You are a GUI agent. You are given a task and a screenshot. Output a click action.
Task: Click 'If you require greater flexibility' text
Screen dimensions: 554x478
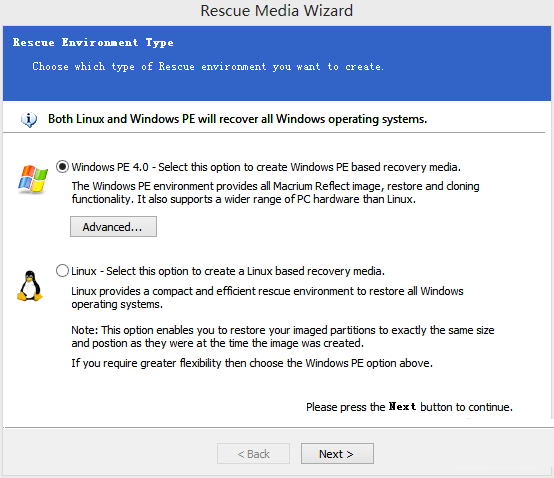coord(252,363)
